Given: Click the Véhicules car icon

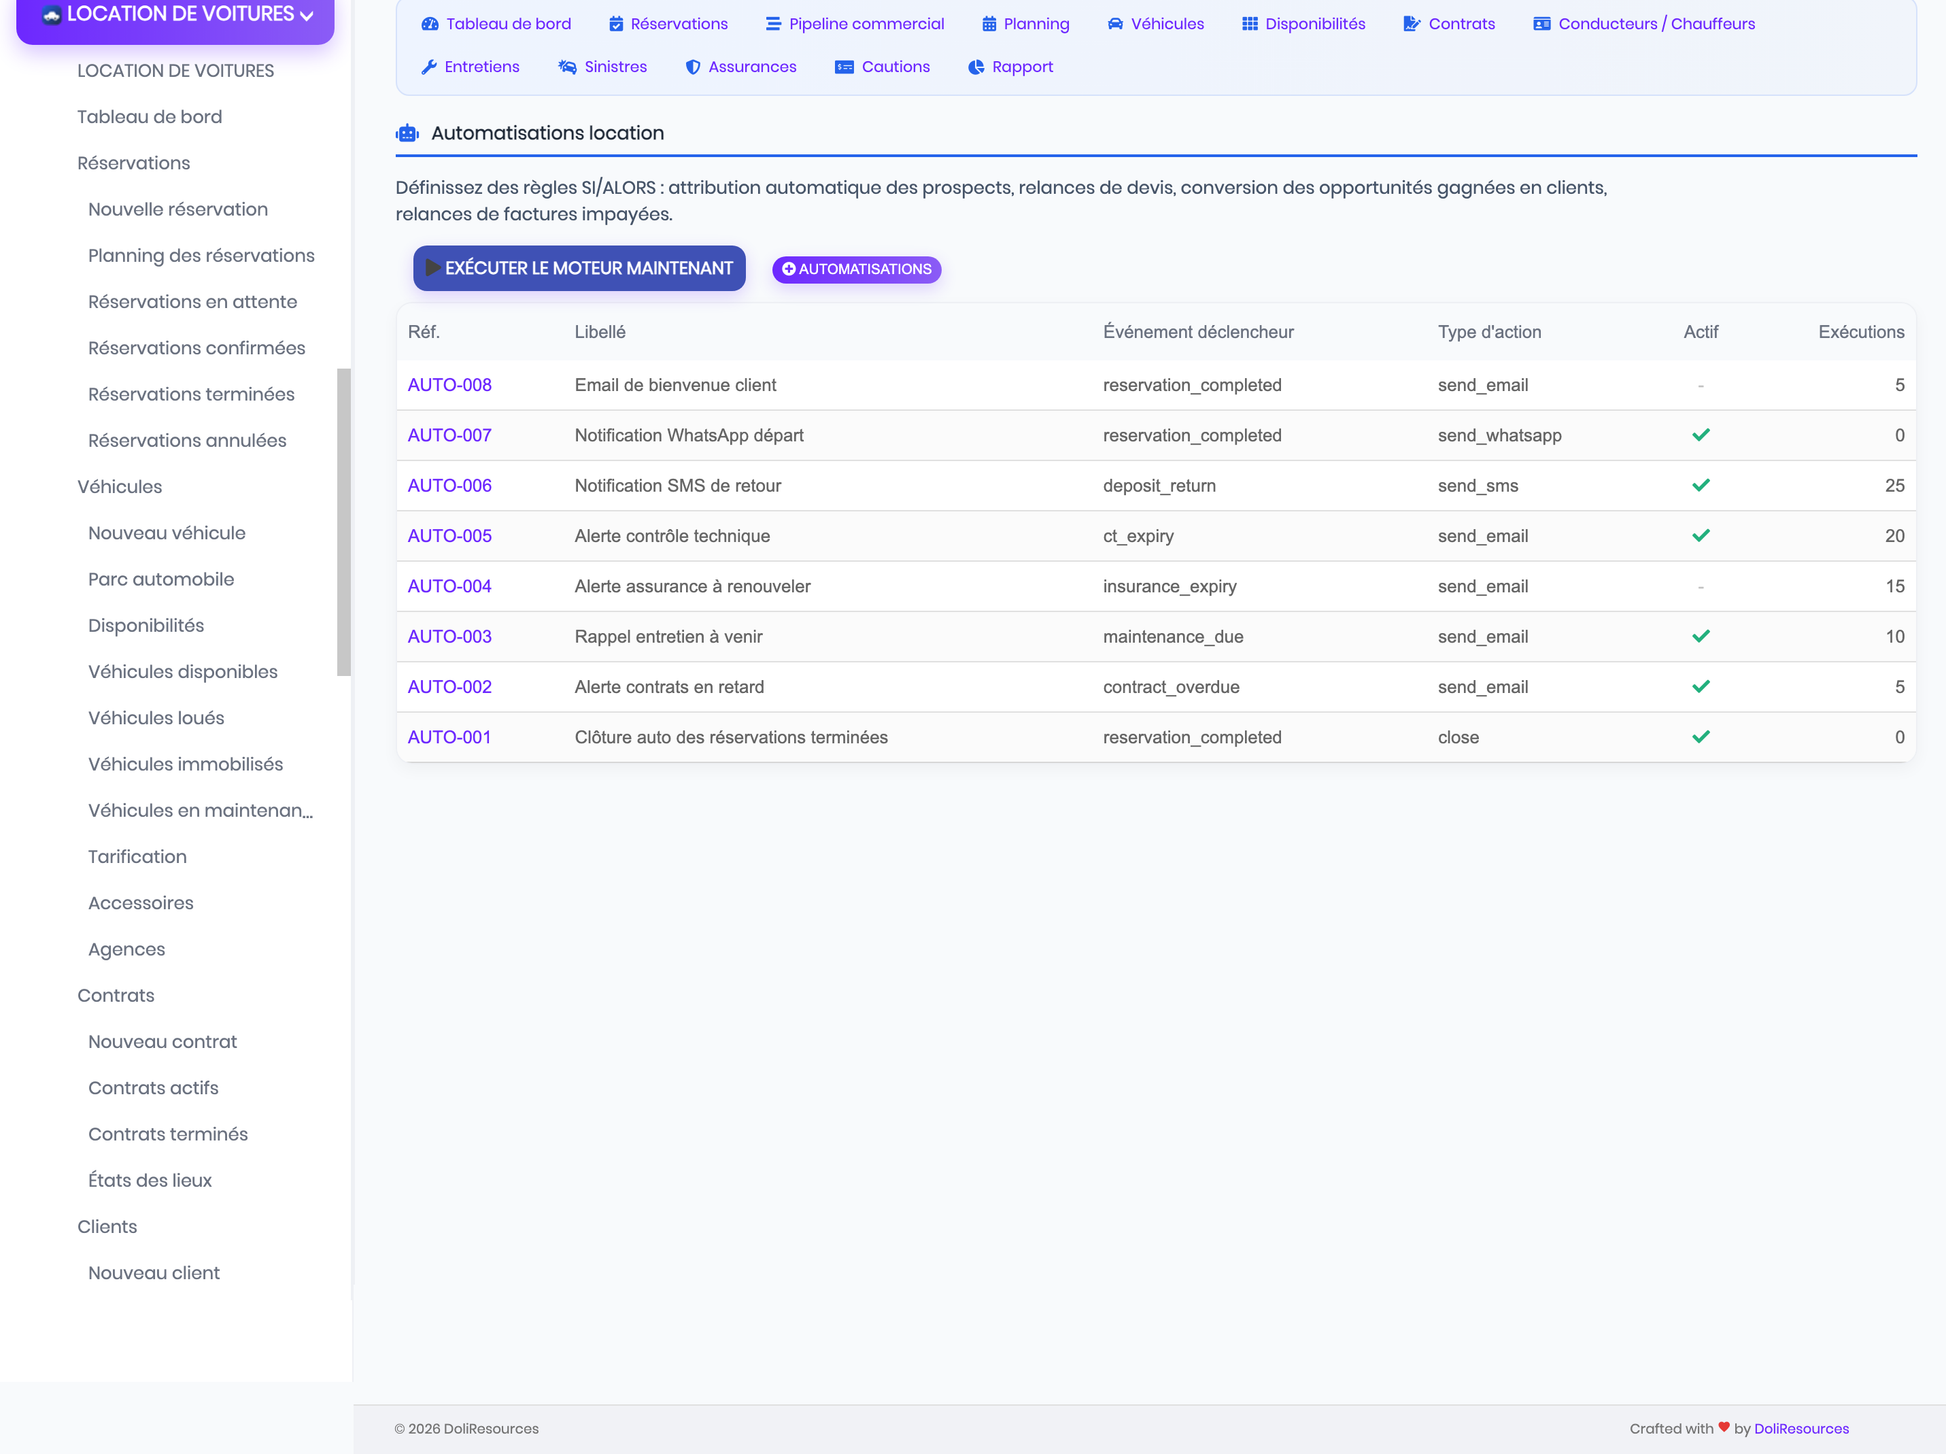Looking at the screenshot, I should click(1115, 24).
